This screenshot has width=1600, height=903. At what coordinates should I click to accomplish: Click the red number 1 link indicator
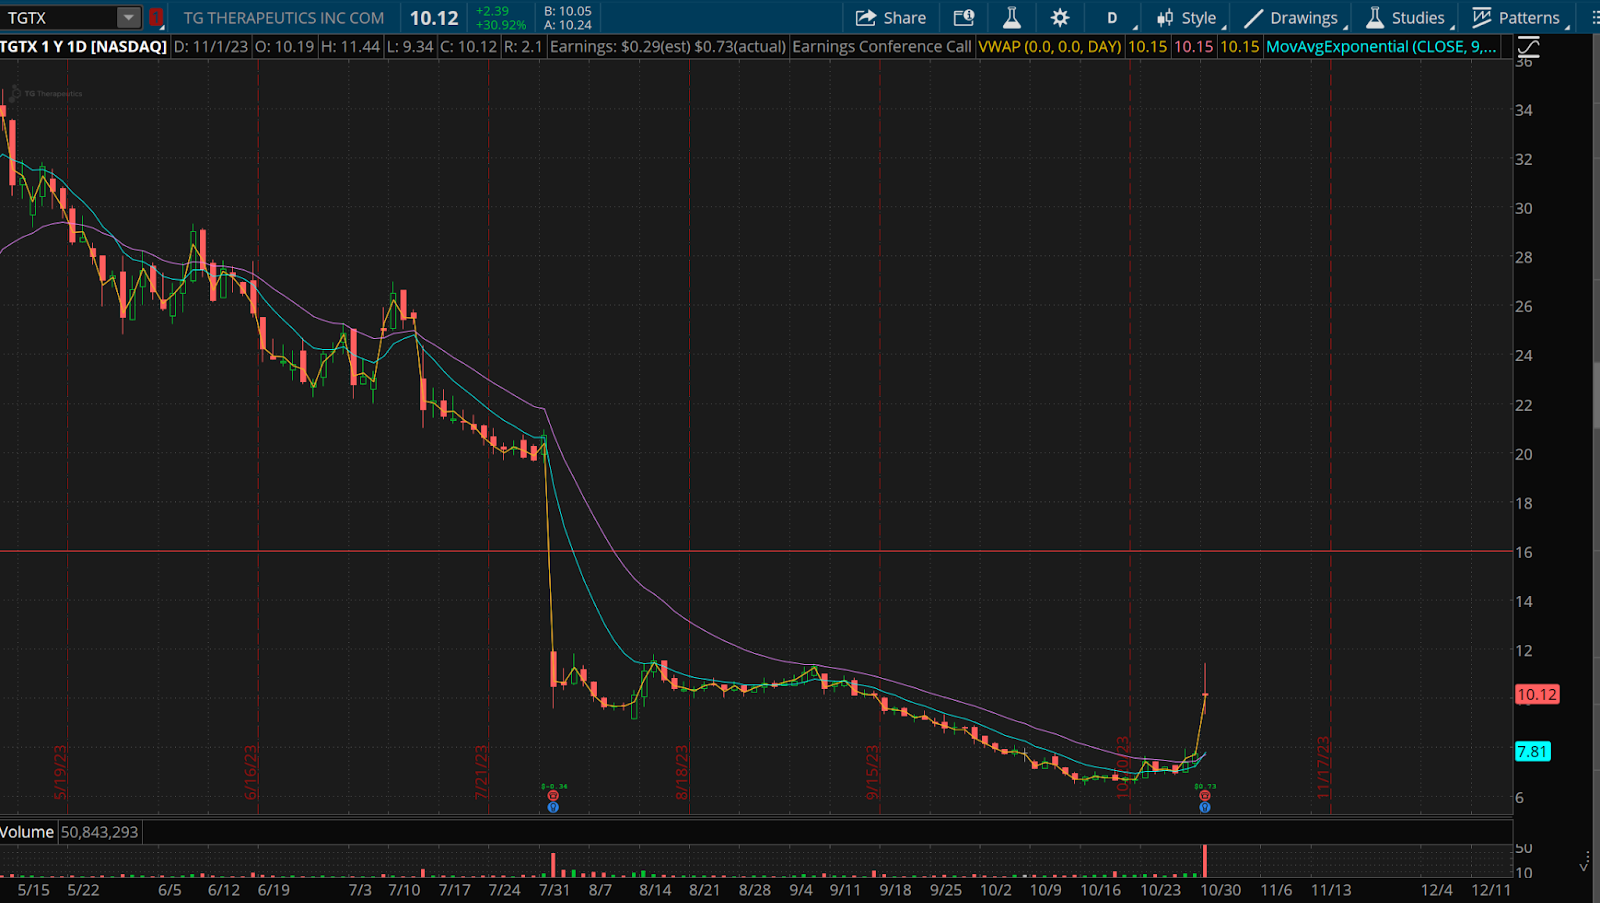point(156,18)
